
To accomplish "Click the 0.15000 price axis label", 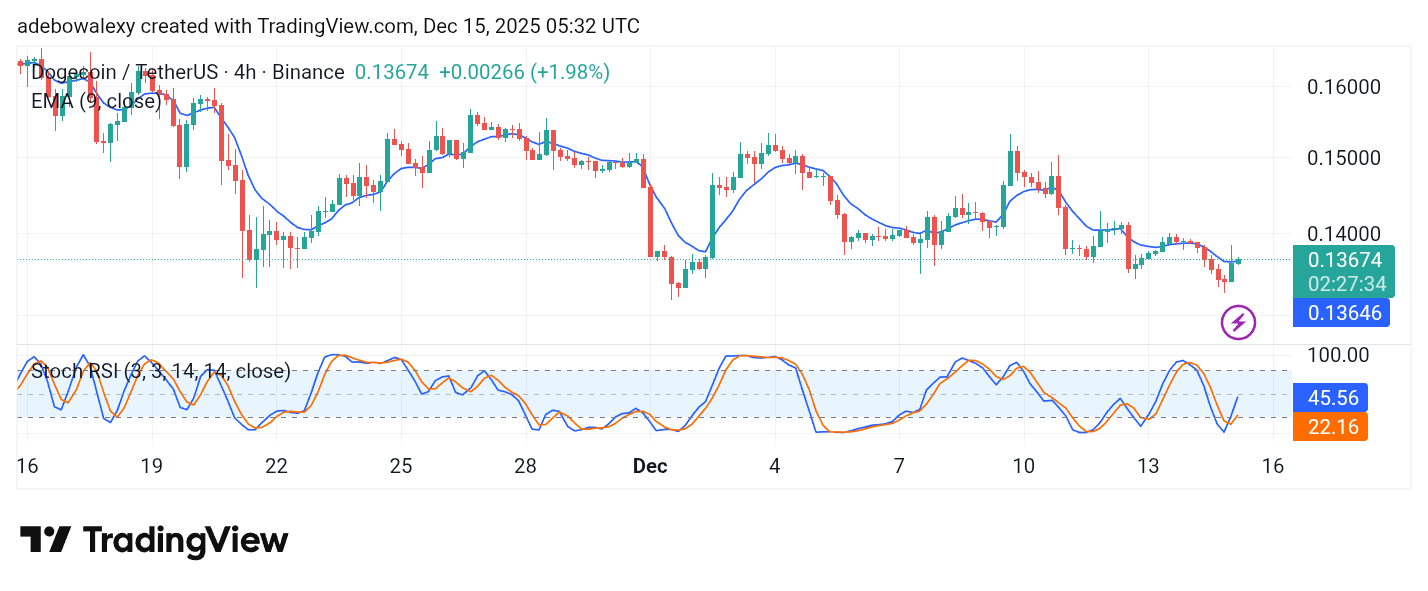I will (1344, 158).
